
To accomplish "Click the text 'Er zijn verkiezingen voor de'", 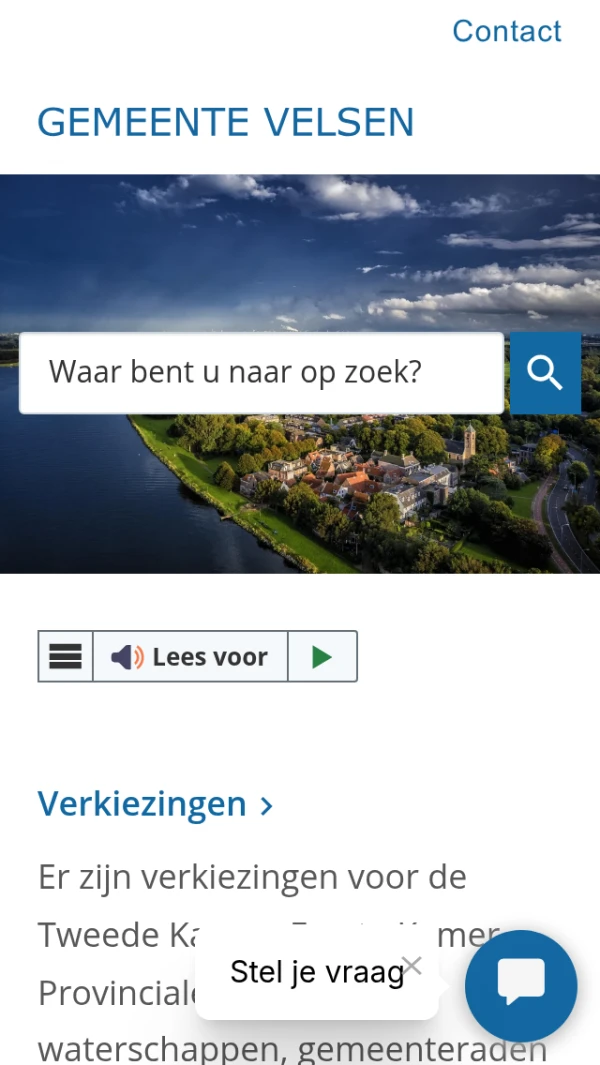I will (x=252, y=877).
